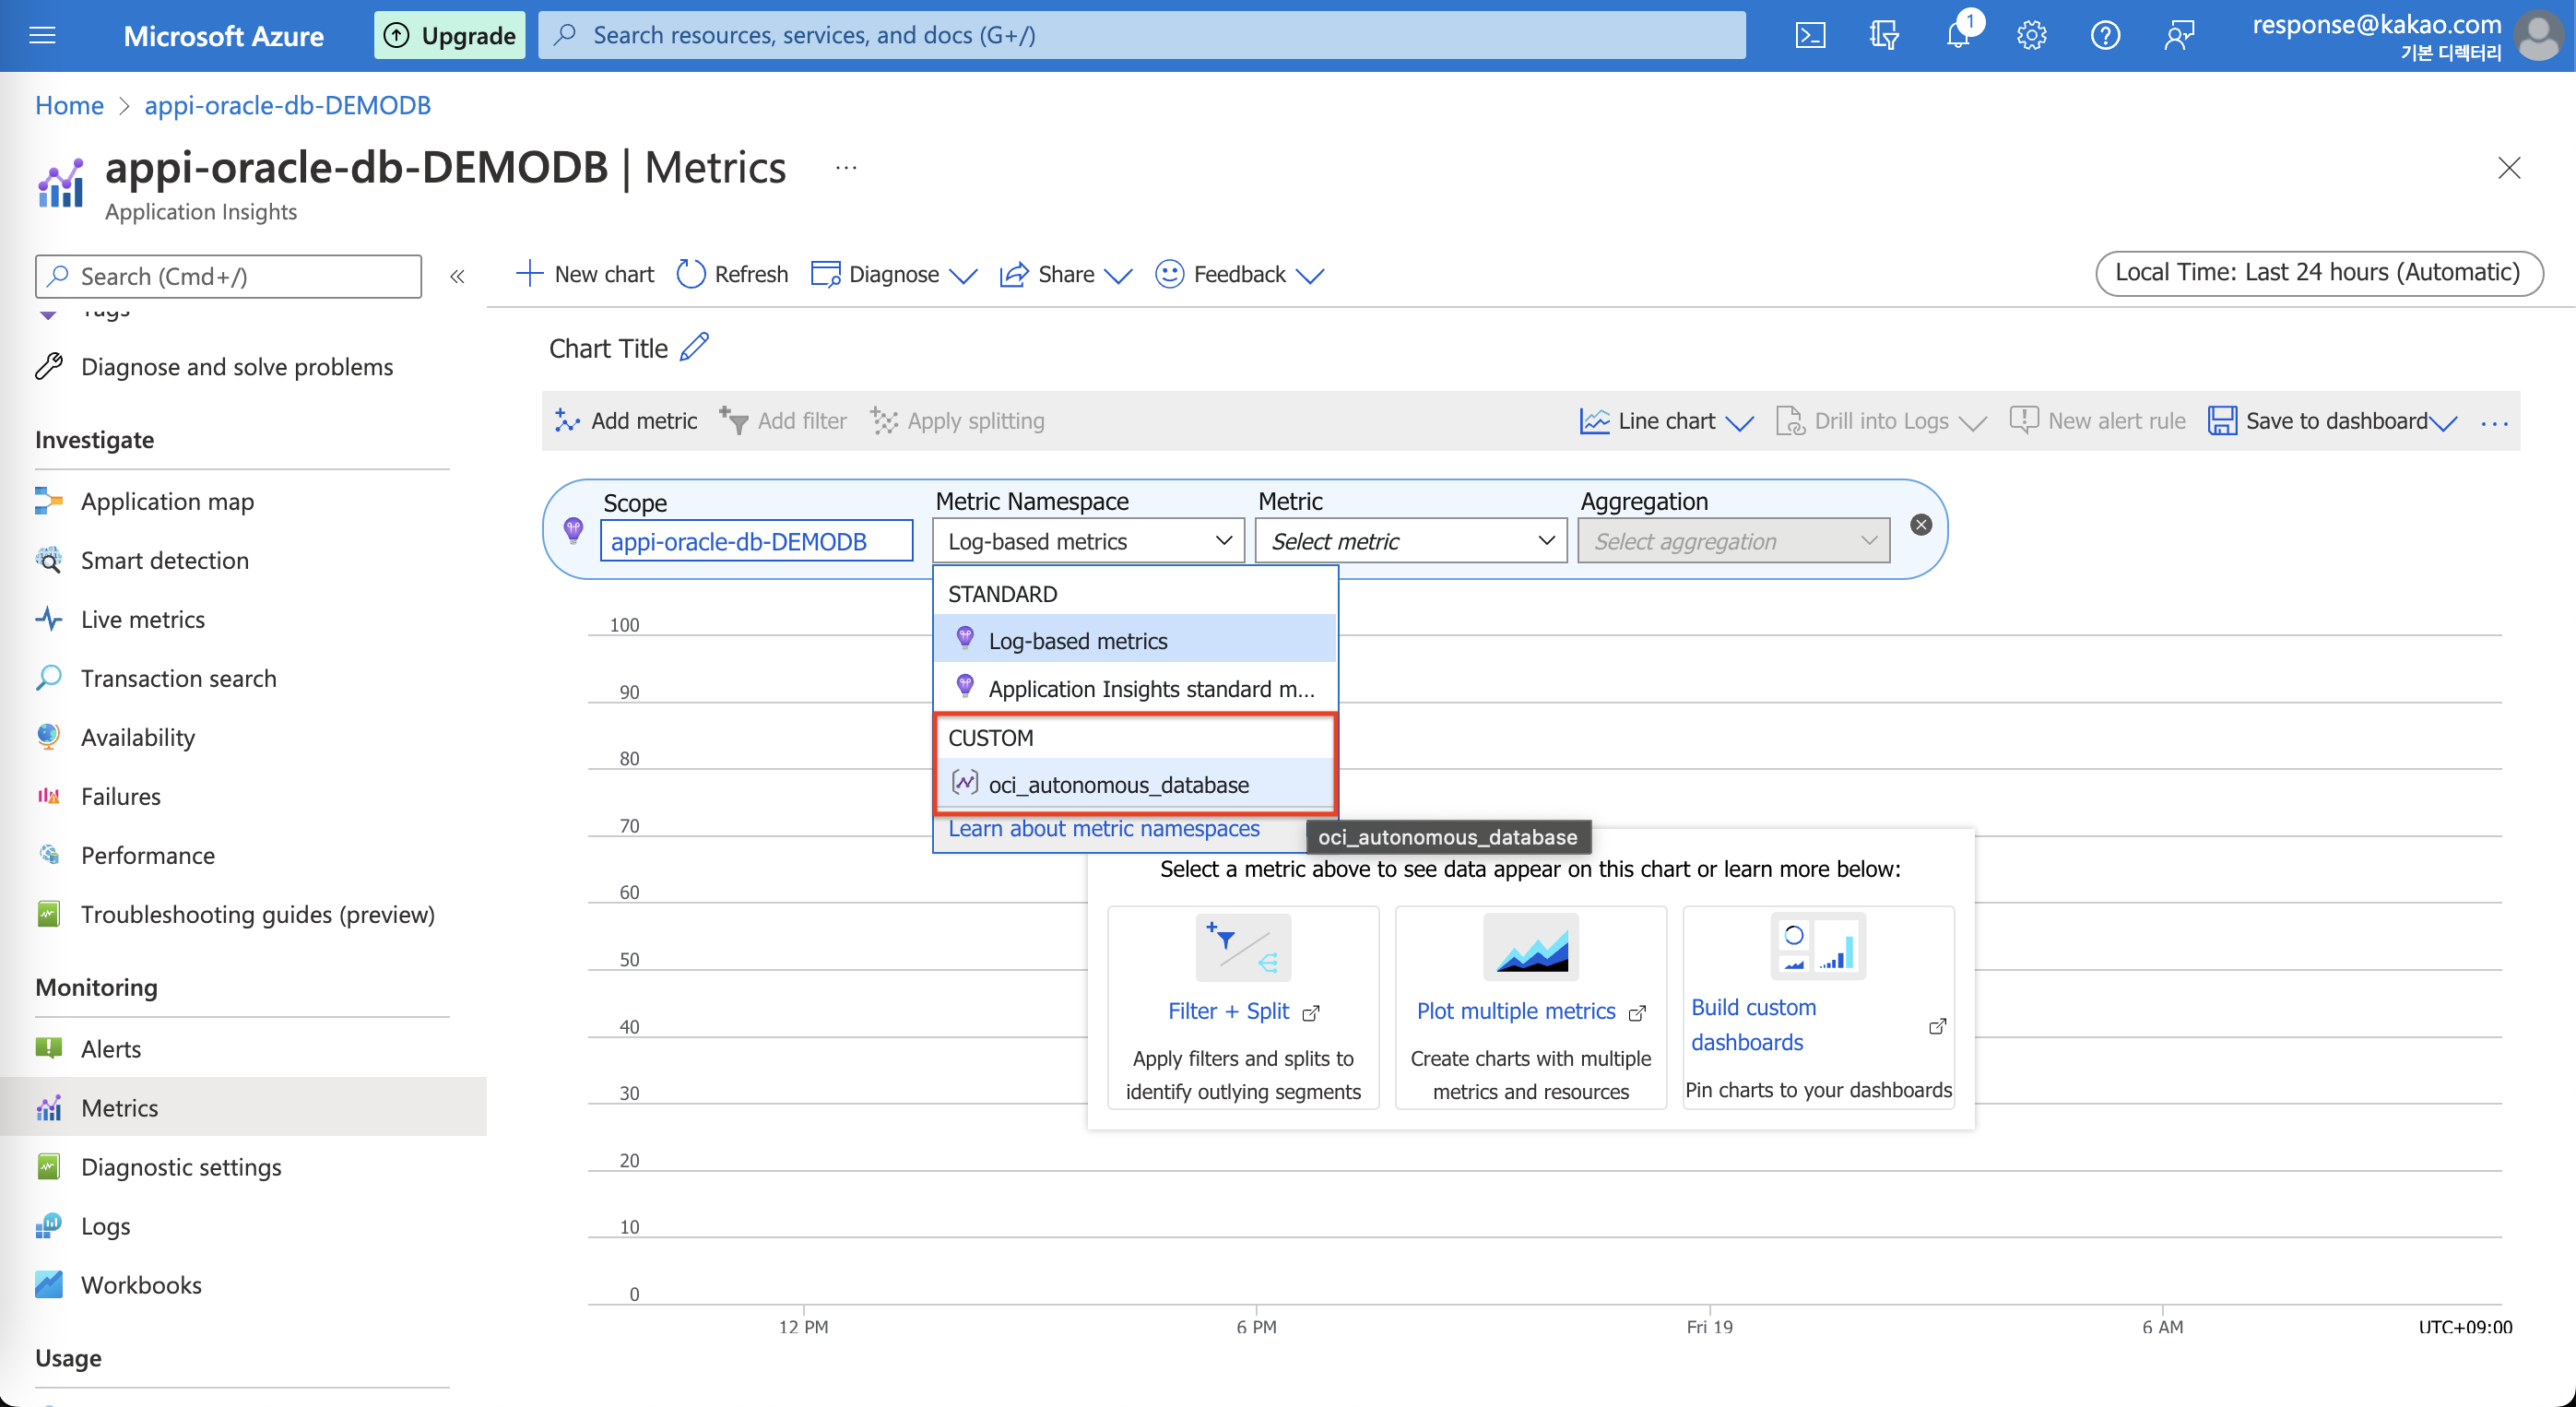This screenshot has height=1407, width=2576.
Task: Click New alert rule button
Action: coord(2097,421)
